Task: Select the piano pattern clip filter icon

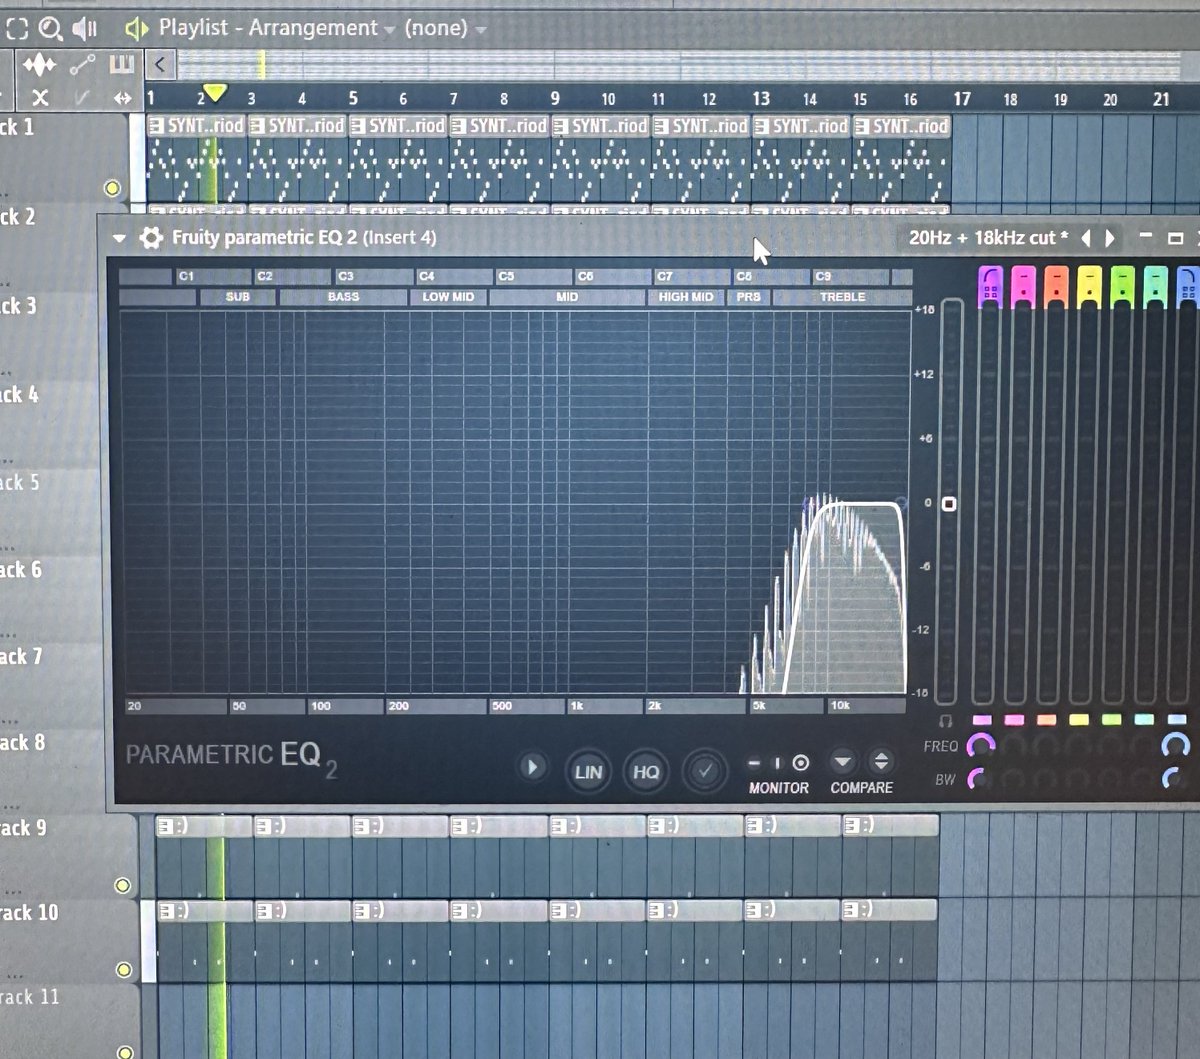Action: 121,65
